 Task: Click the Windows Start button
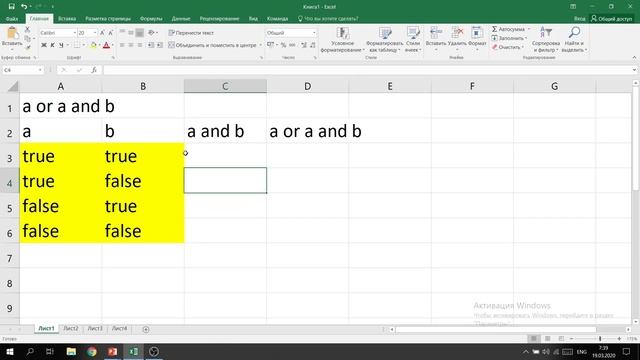[10, 351]
